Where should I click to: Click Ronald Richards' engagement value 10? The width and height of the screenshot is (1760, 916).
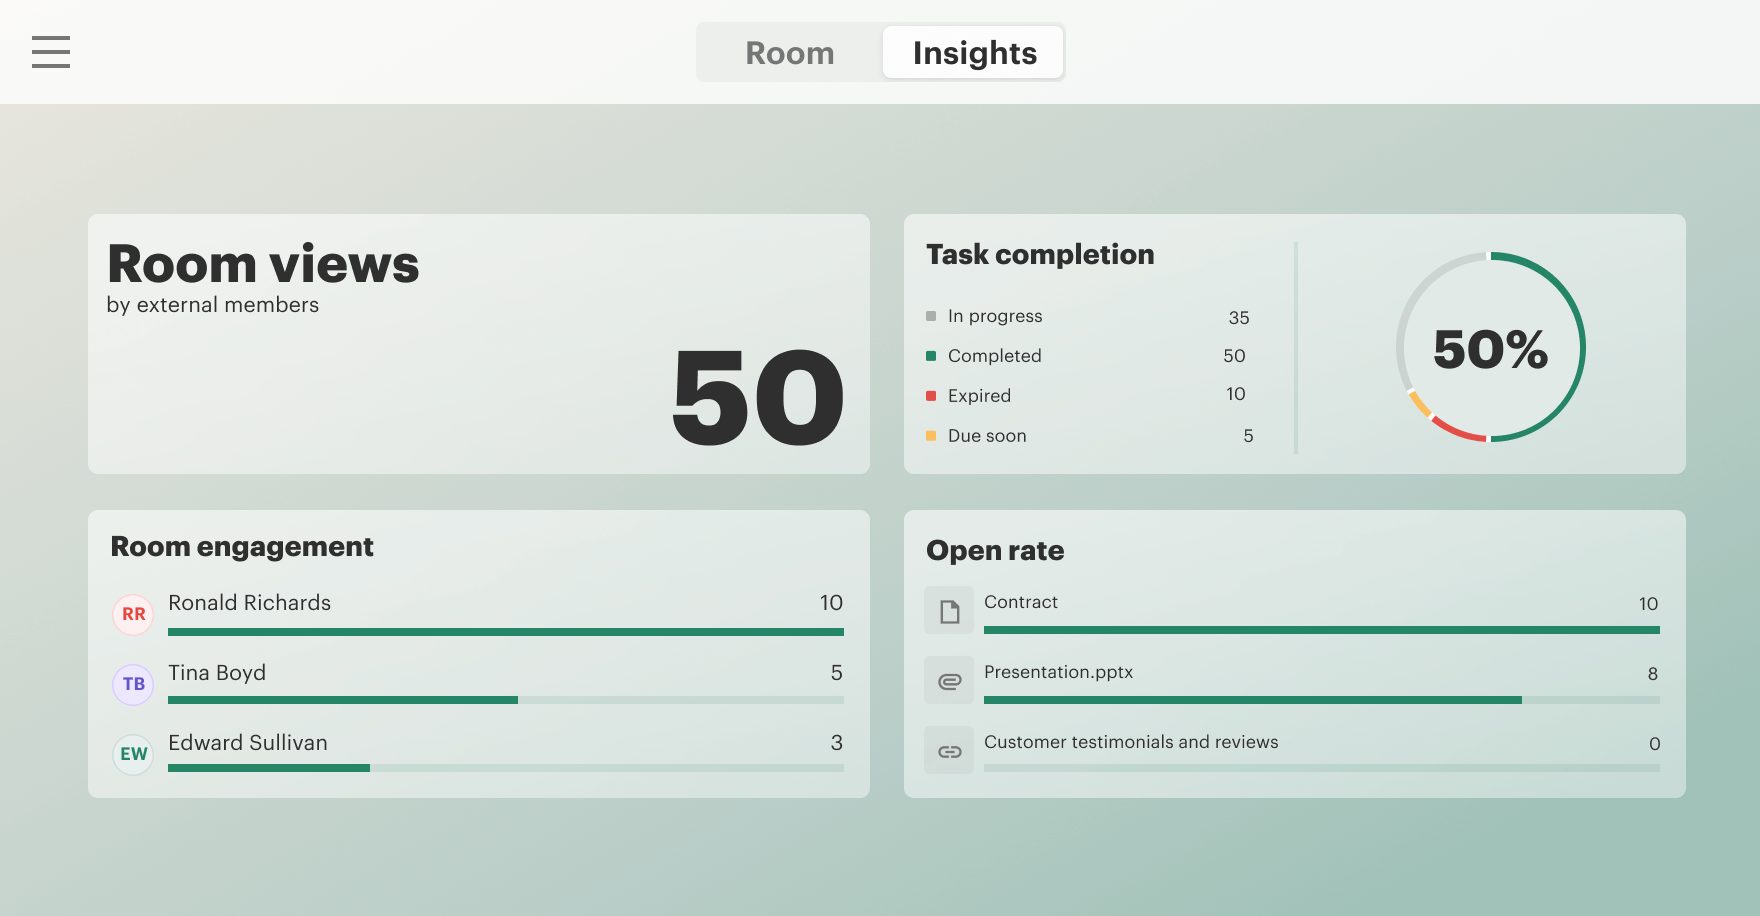coord(831,603)
